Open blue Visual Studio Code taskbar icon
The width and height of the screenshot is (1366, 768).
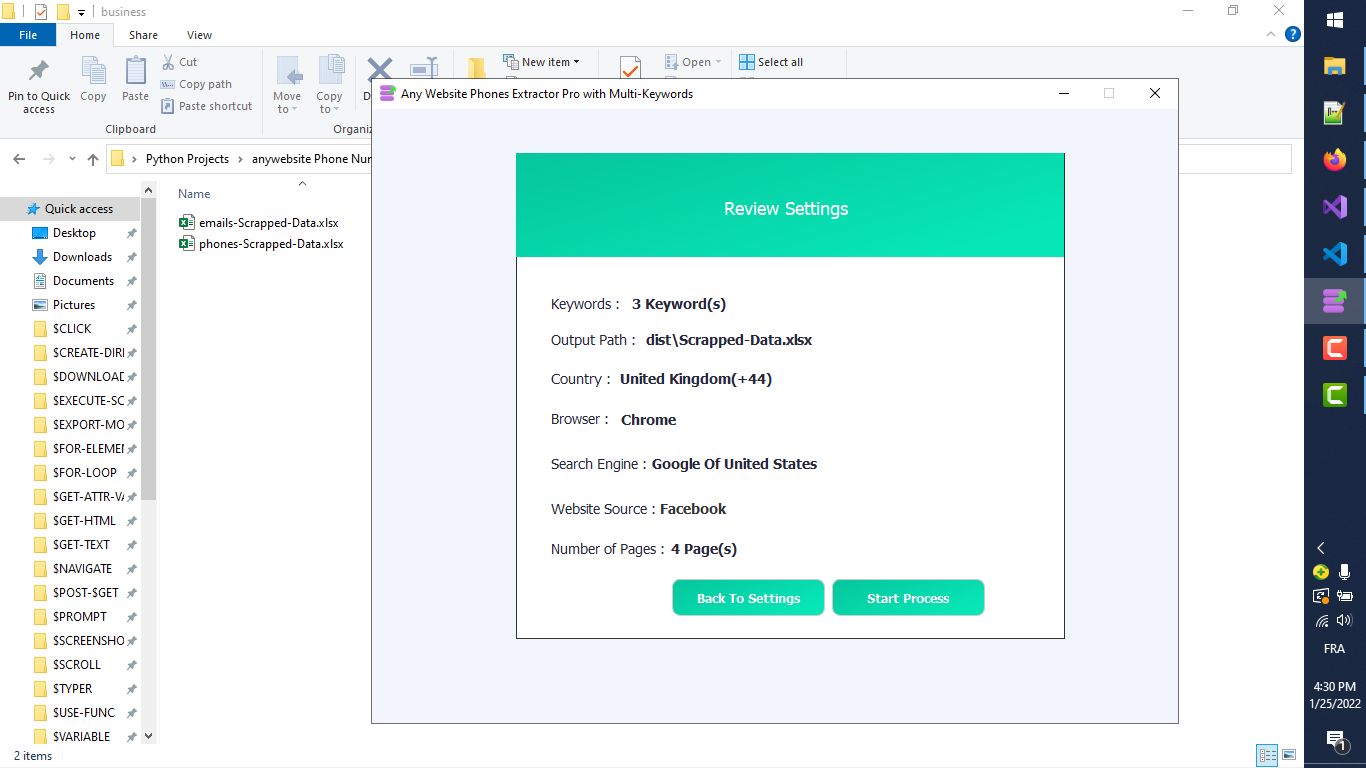click(x=1335, y=254)
